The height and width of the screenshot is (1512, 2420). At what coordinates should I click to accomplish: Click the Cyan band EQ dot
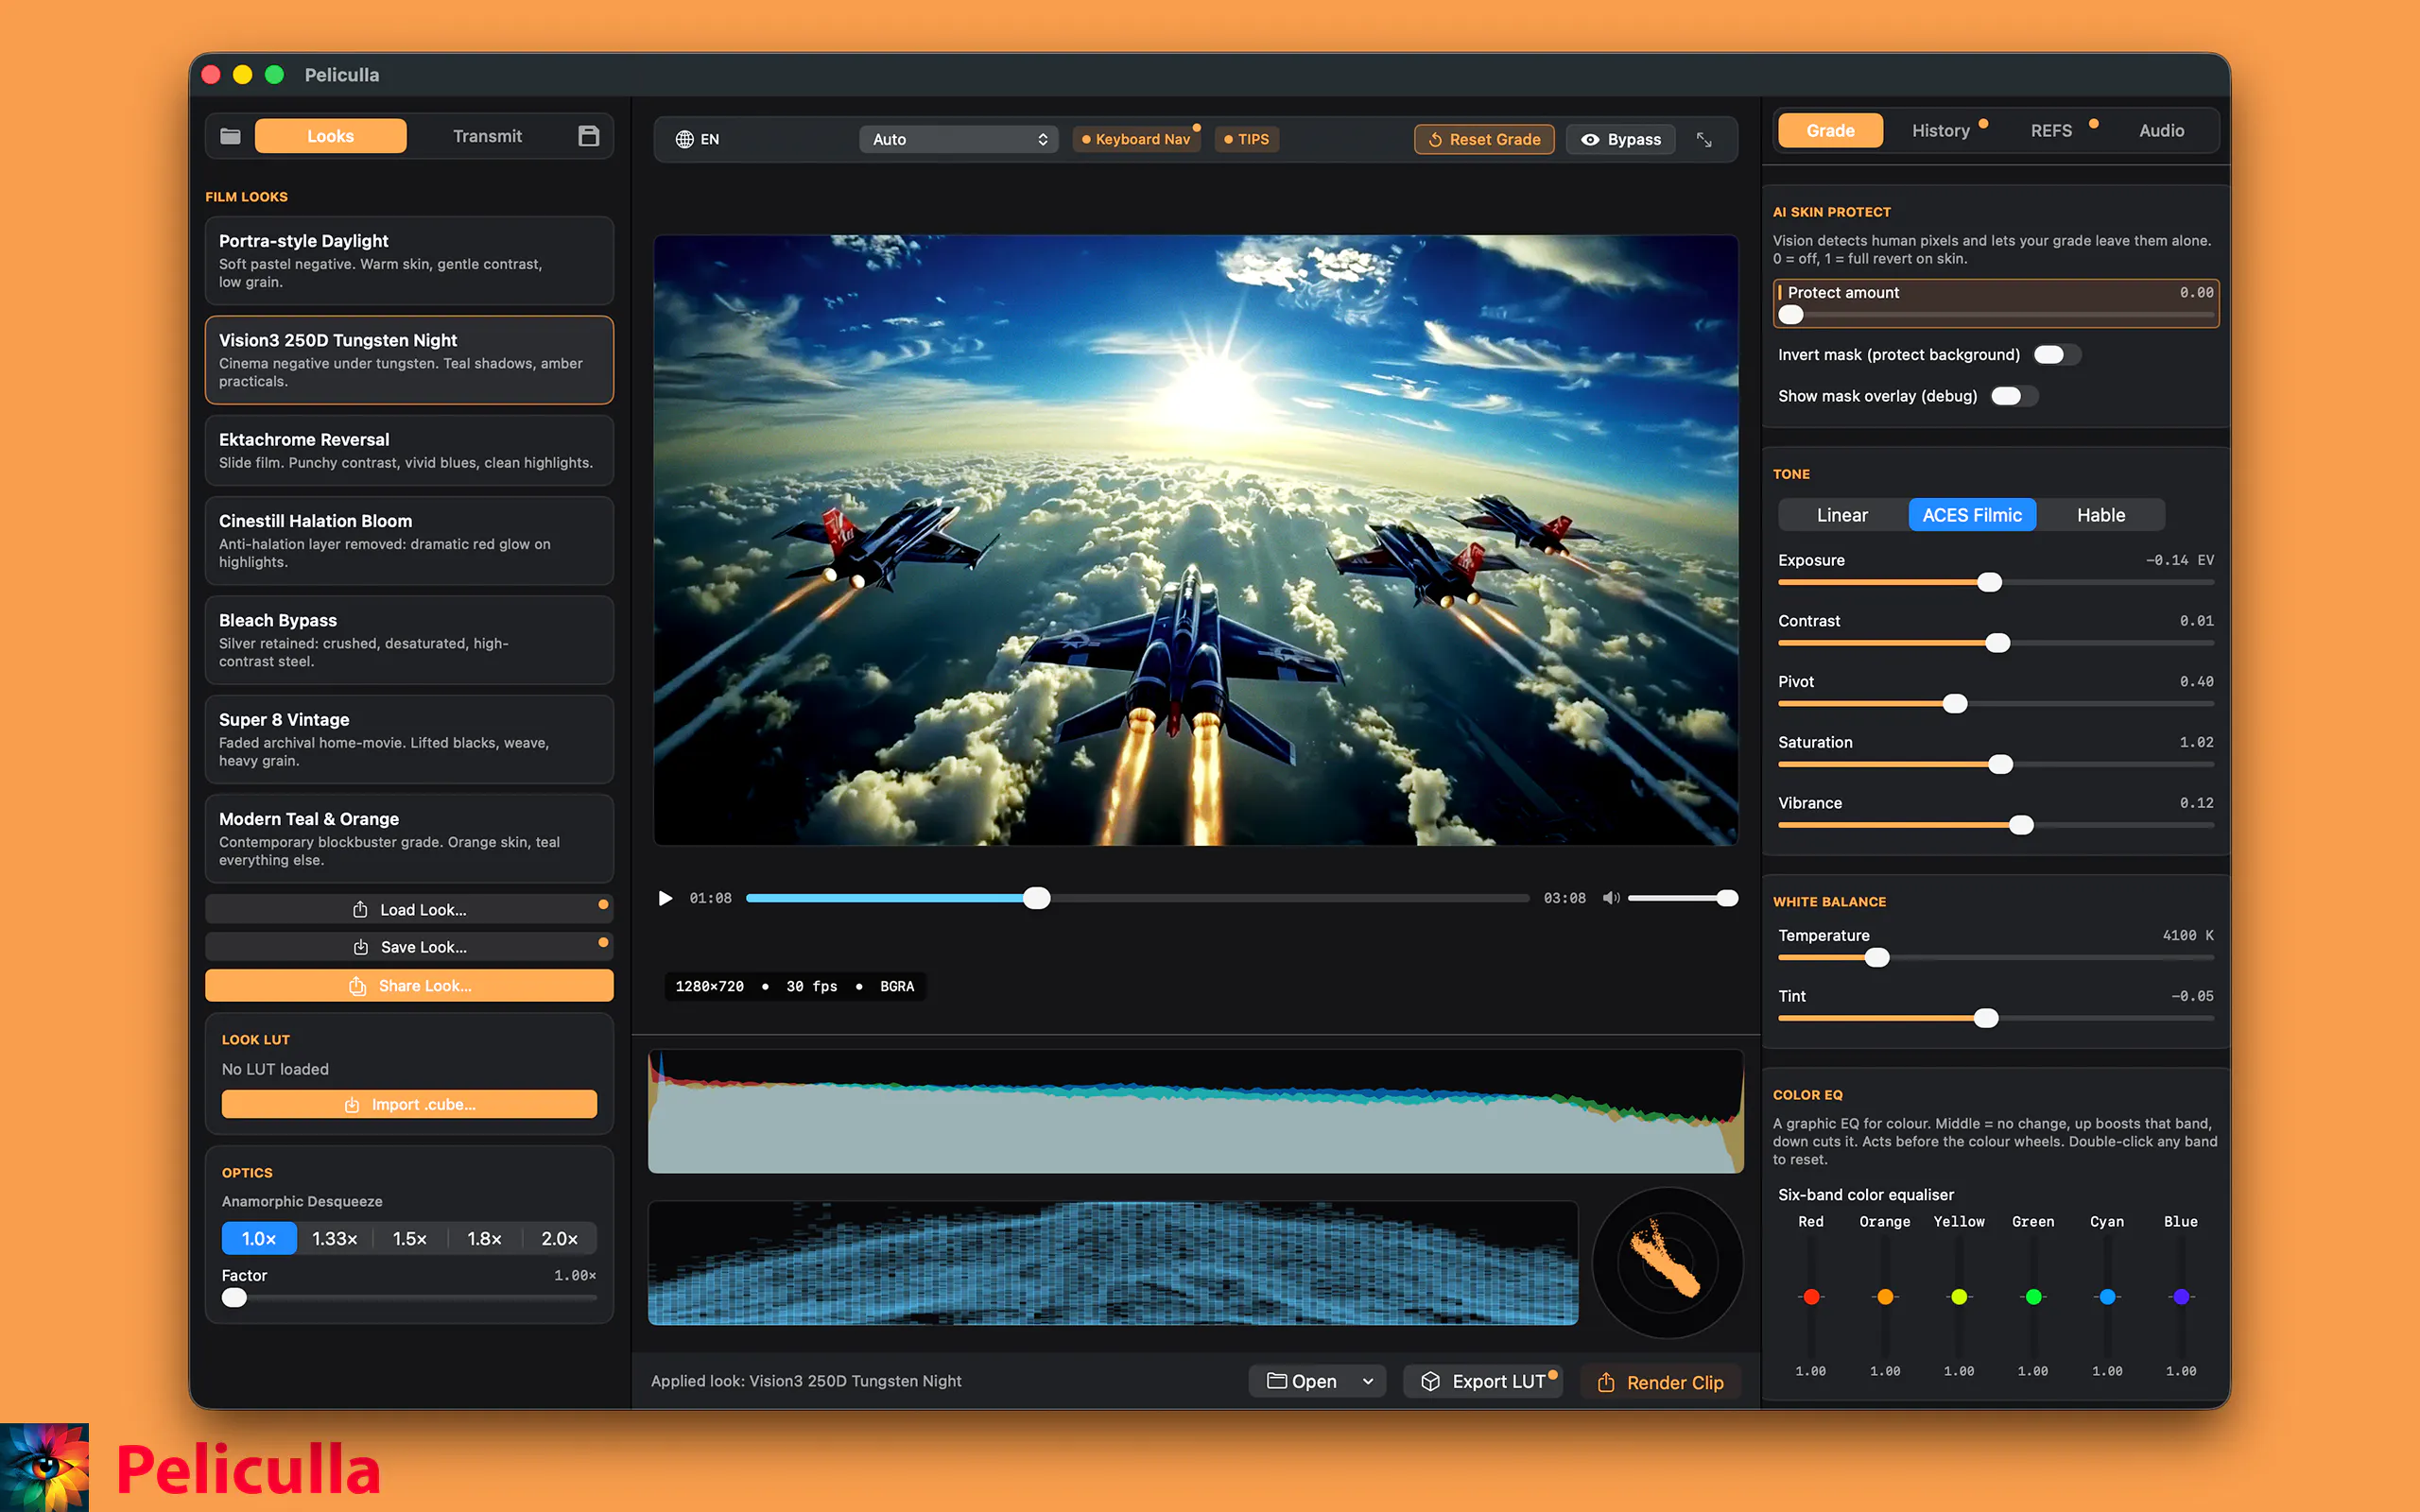[2107, 1296]
